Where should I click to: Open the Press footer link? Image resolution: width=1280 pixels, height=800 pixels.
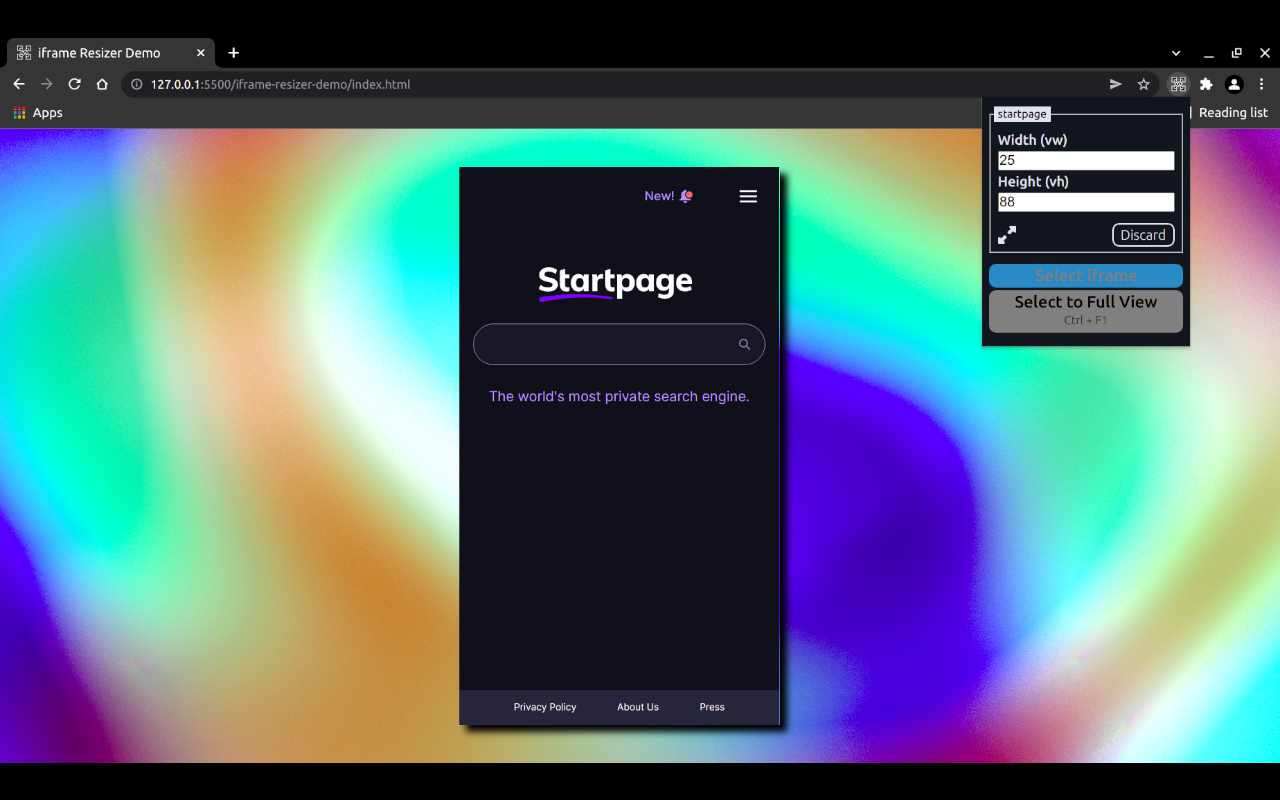point(712,707)
